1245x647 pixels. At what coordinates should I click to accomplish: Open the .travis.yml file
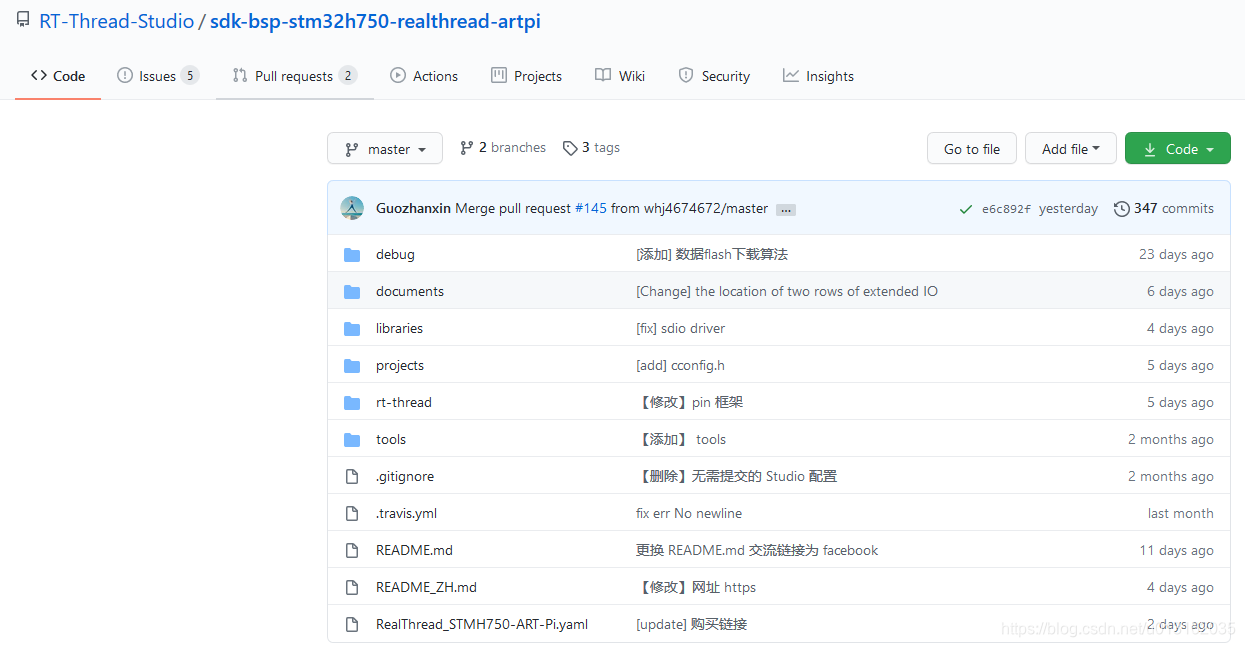point(406,514)
